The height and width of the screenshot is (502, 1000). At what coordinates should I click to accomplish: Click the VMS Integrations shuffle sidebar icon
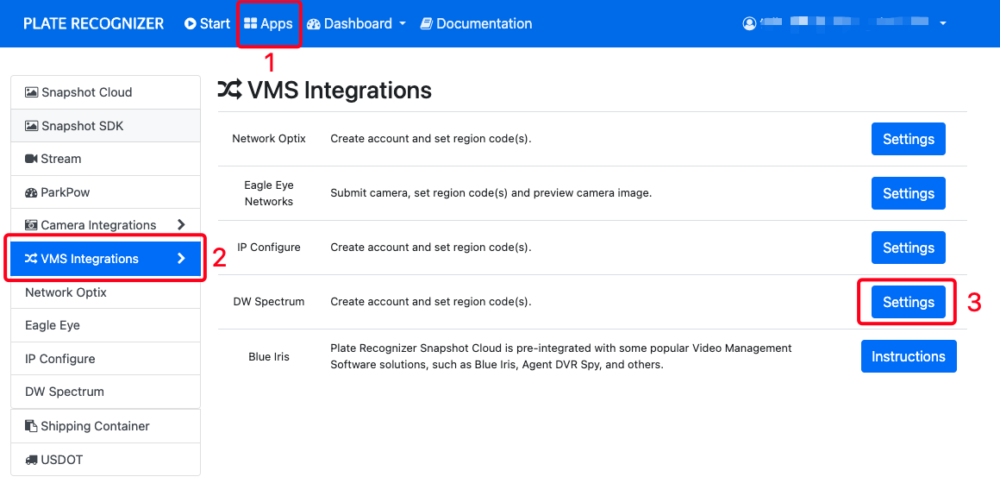point(31,258)
